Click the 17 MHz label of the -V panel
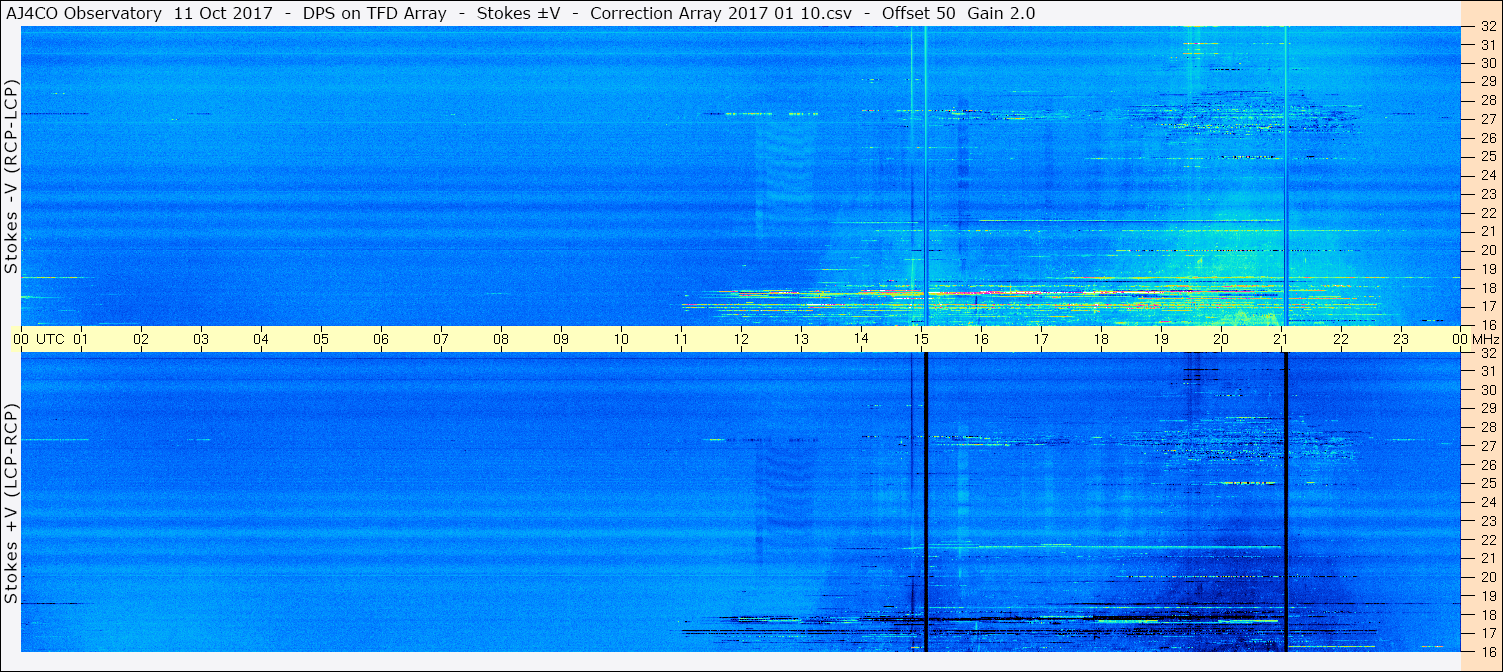This screenshot has width=1503, height=672. (1488, 306)
